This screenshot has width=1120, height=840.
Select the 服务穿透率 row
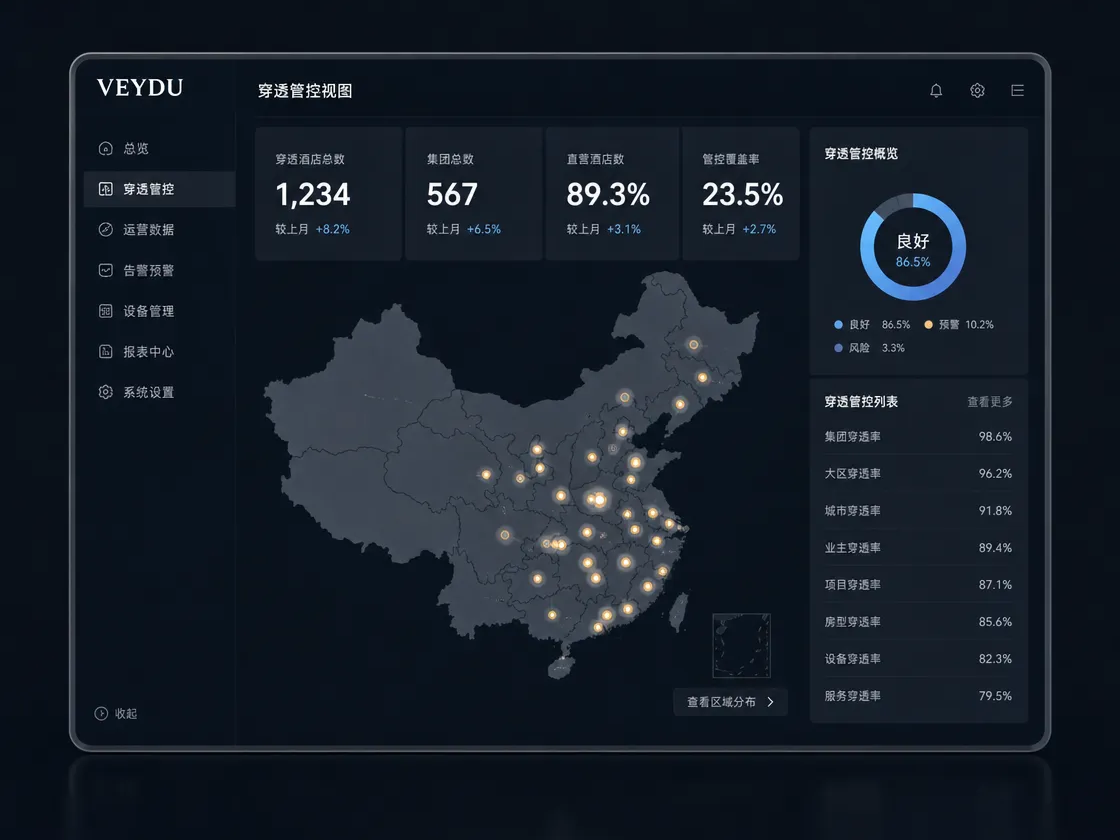pyautogui.click(x=919, y=696)
